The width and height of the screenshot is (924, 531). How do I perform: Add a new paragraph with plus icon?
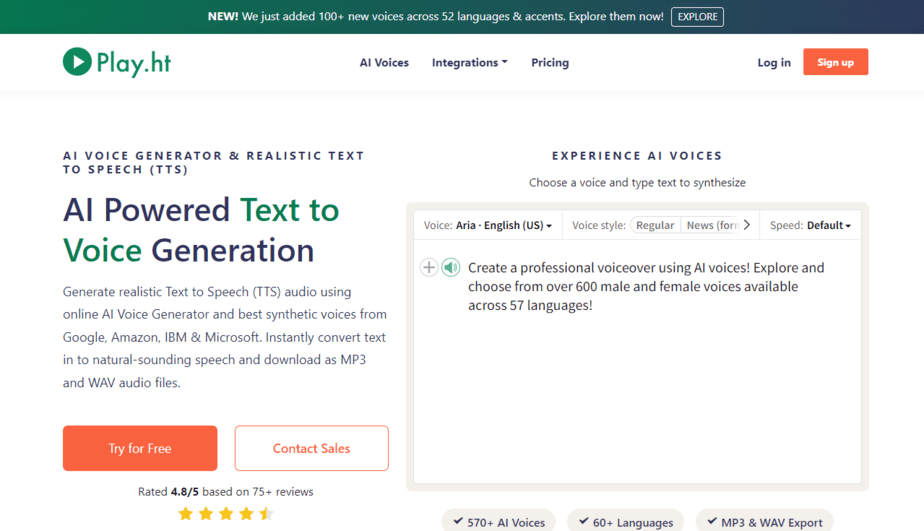[x=428, y=268]
